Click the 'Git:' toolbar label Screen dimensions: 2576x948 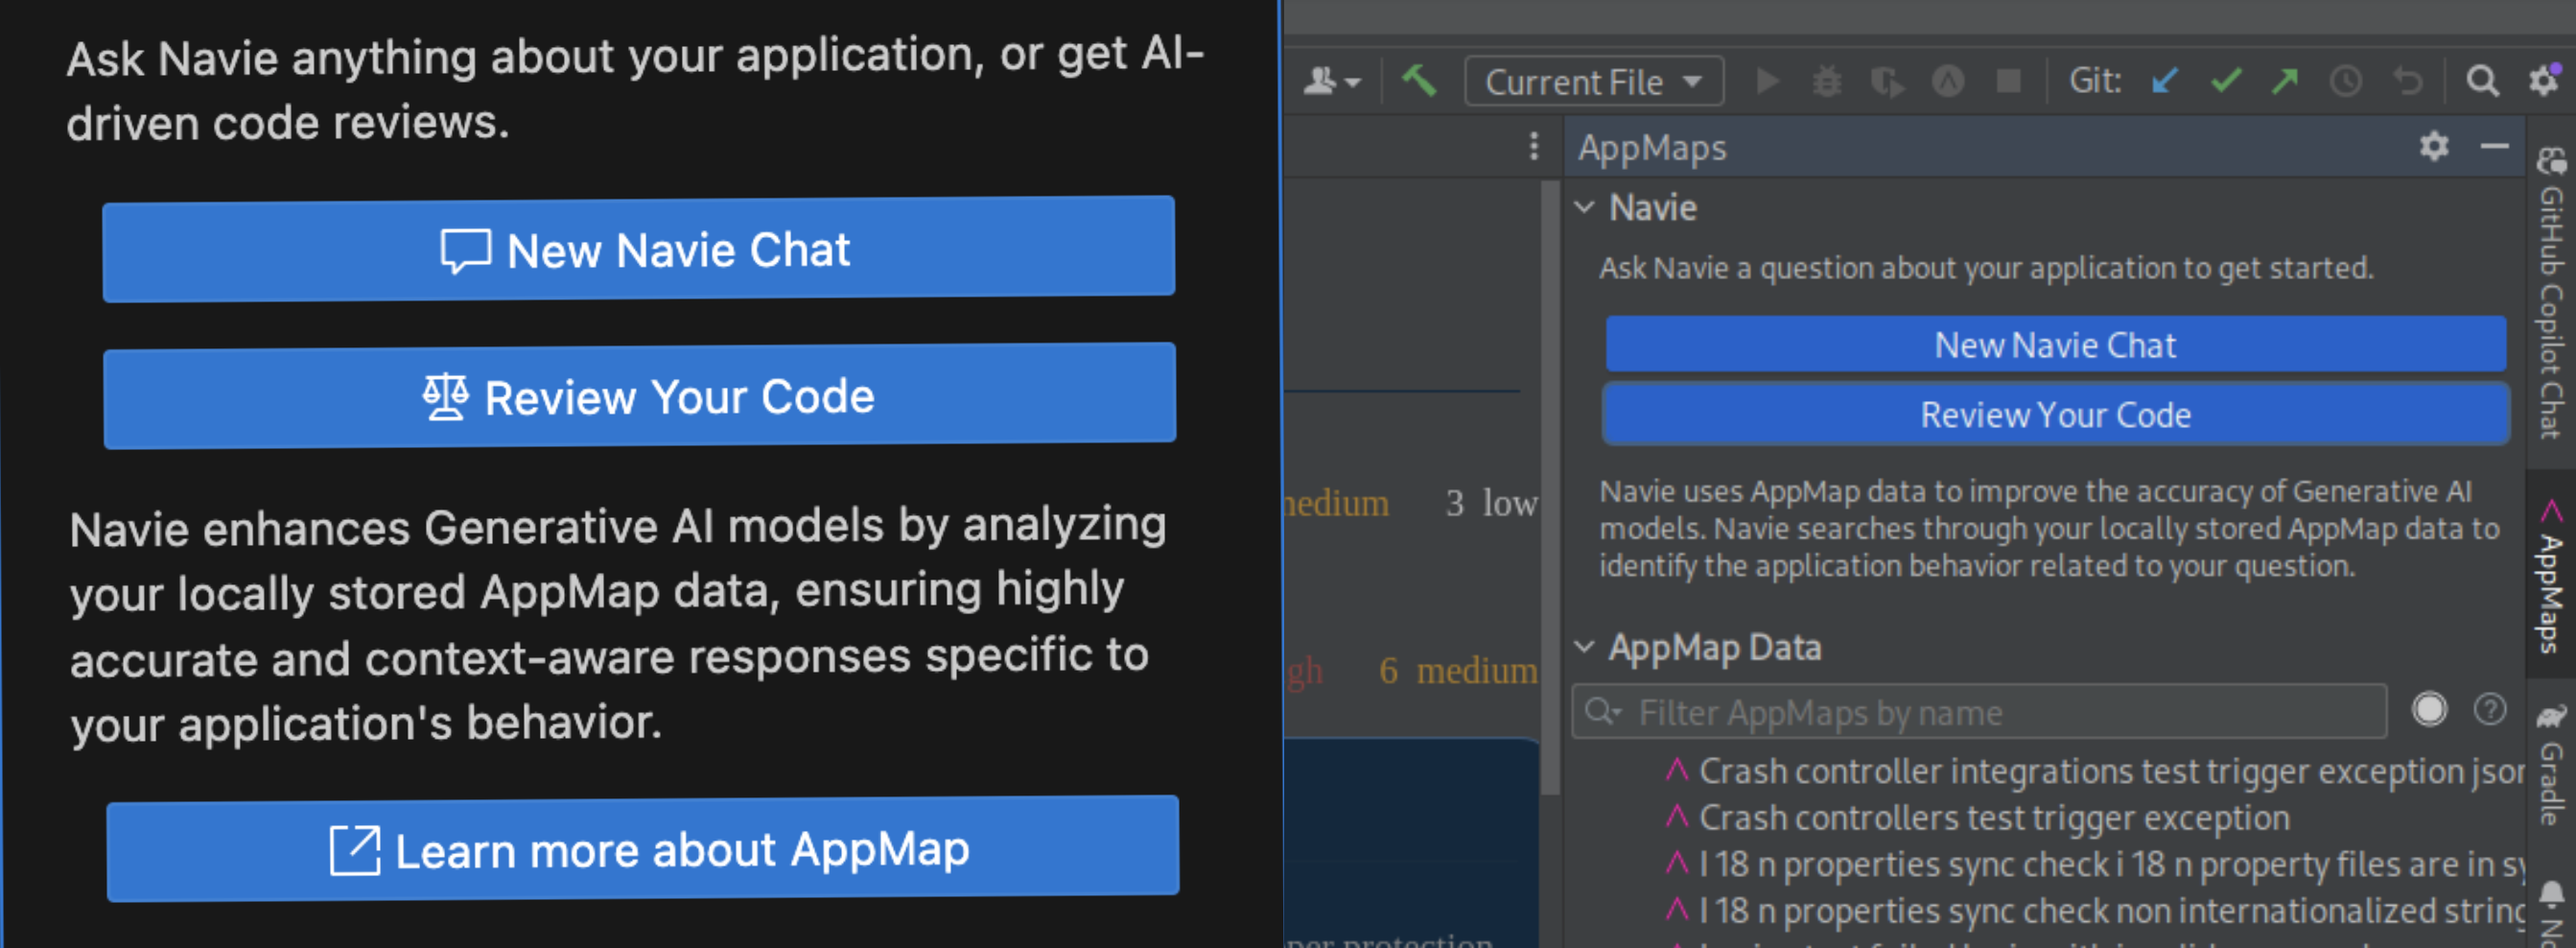pyautogui.click(x=2095, y=81)
